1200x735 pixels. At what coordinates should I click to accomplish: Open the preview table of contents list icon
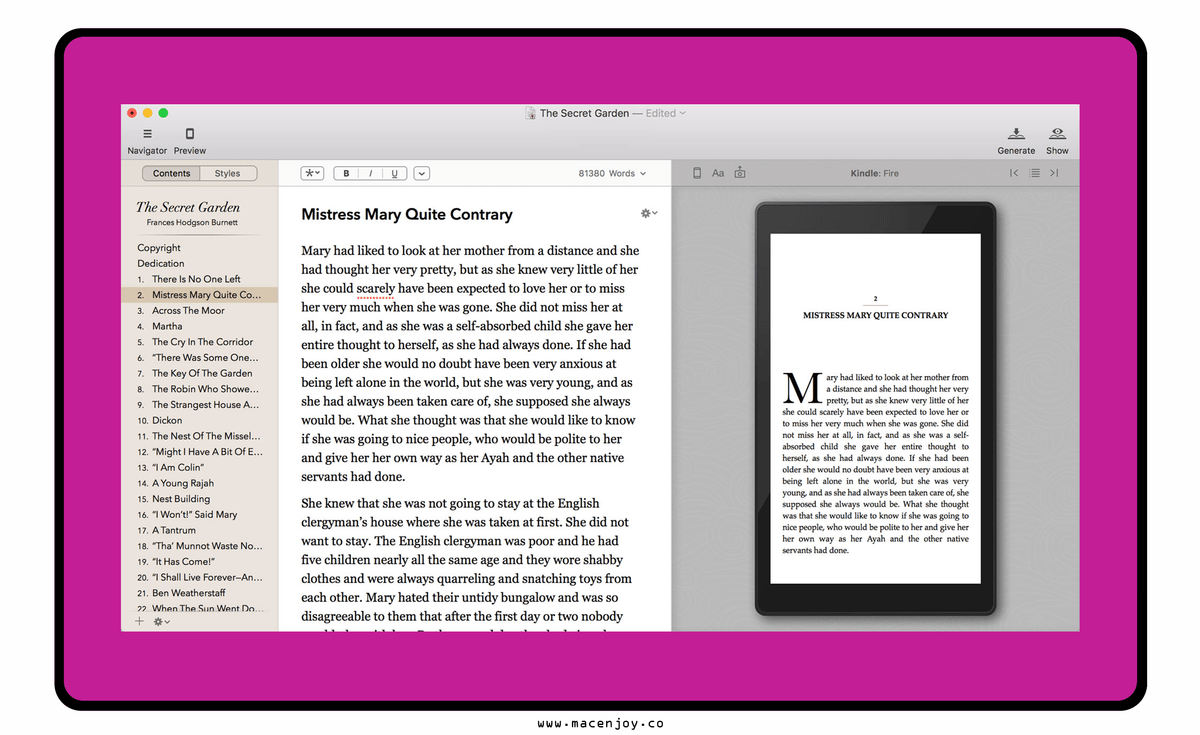pyautogui.click(x=1035, y=173)
